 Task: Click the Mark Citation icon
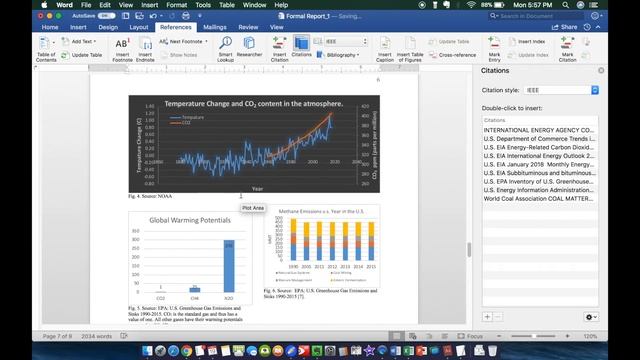(x=567, y=49)
